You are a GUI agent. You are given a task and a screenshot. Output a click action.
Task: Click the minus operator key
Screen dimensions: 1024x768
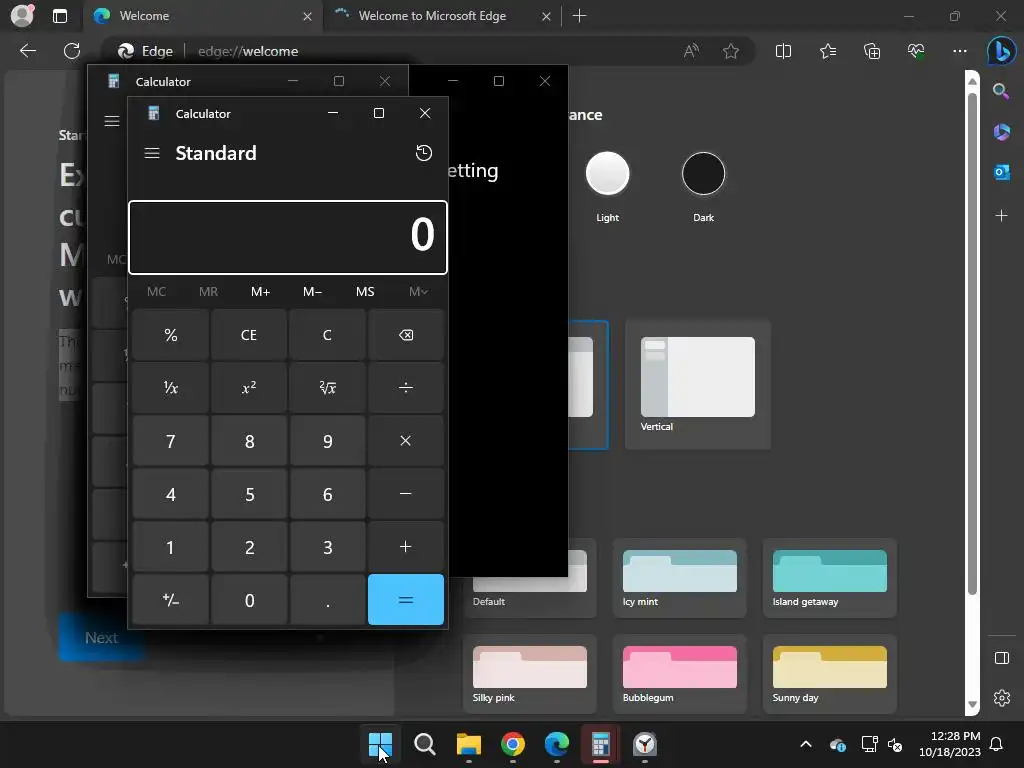[x=406, y=494]
